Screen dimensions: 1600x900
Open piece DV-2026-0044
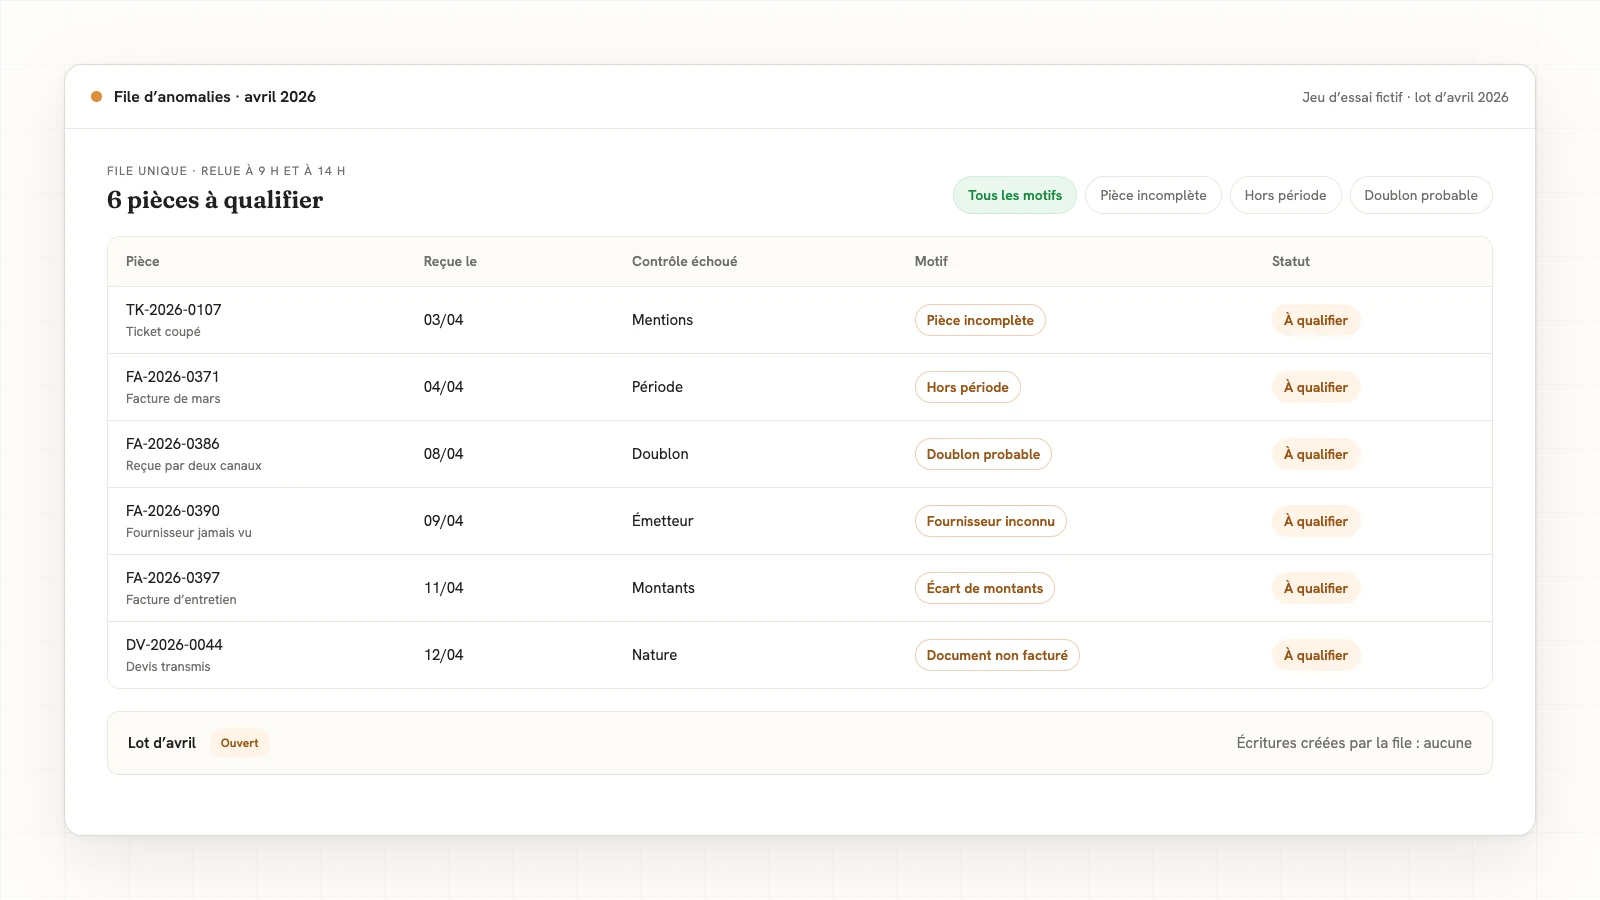pyautogui.click(x=174, y=645)
